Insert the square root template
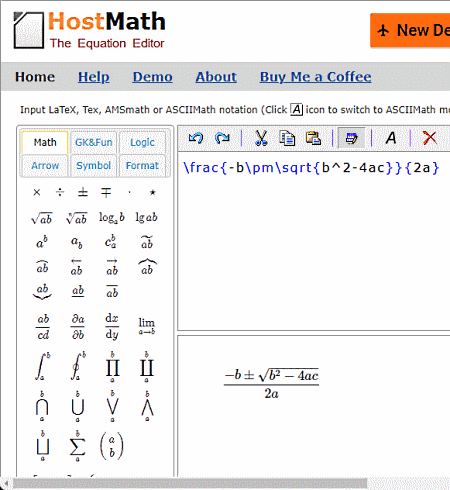The image size is (450, 490). click(x=41, y=218)
